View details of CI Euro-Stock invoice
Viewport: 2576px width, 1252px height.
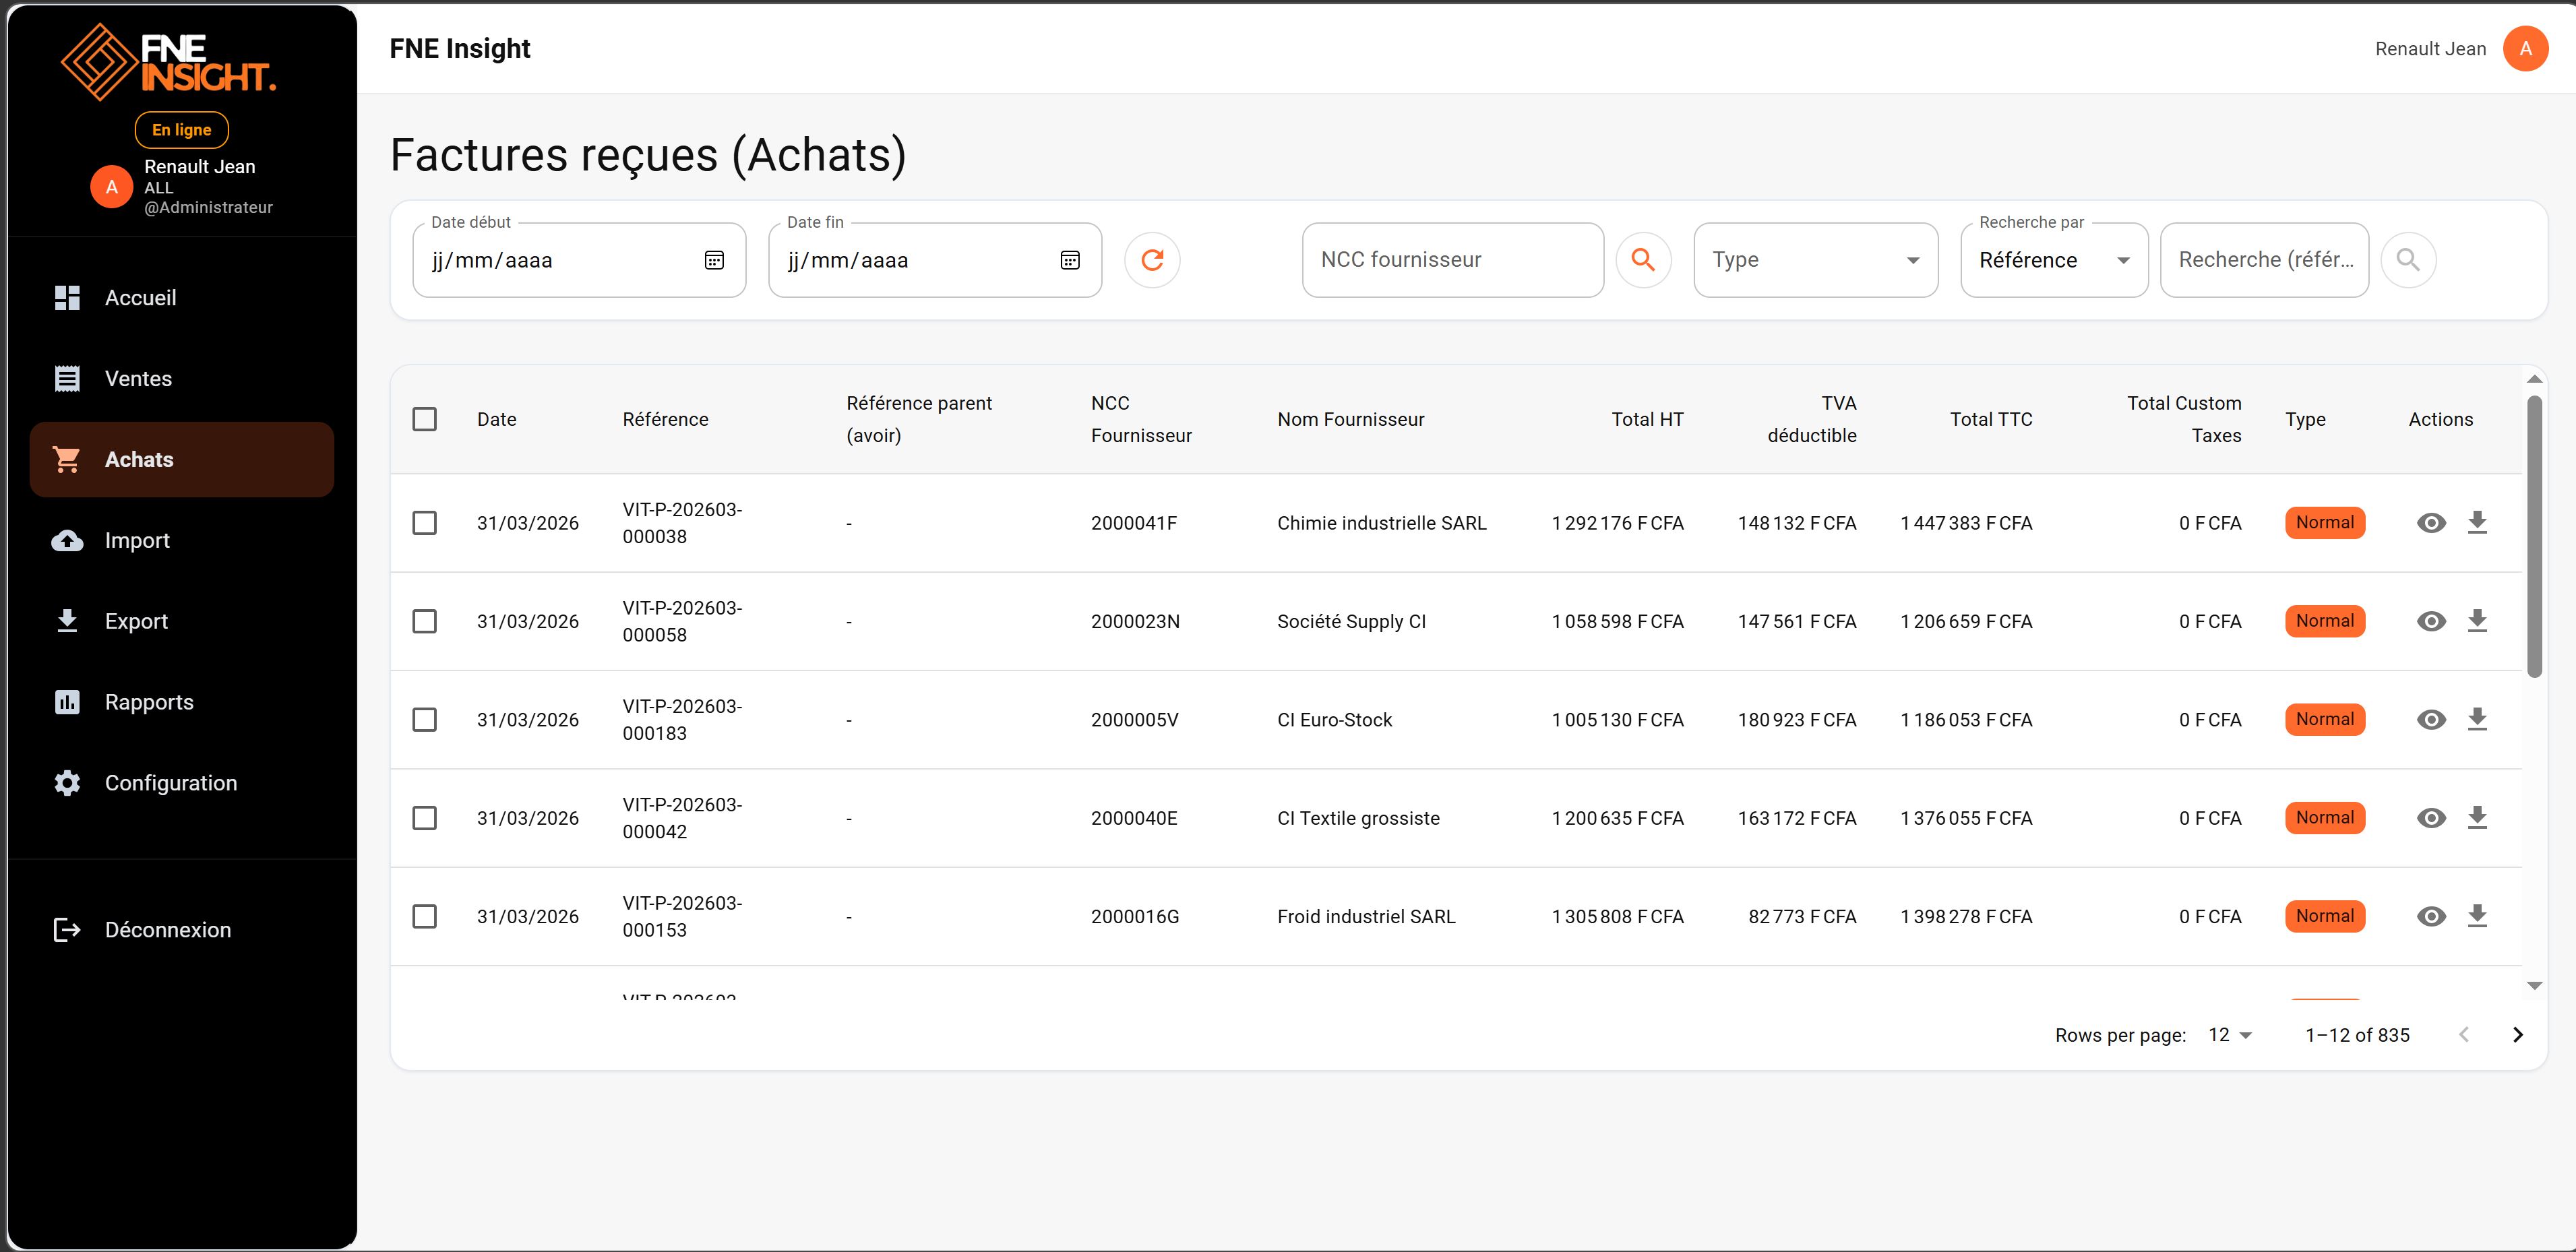pyautogui.click(x=2431, y=720)
